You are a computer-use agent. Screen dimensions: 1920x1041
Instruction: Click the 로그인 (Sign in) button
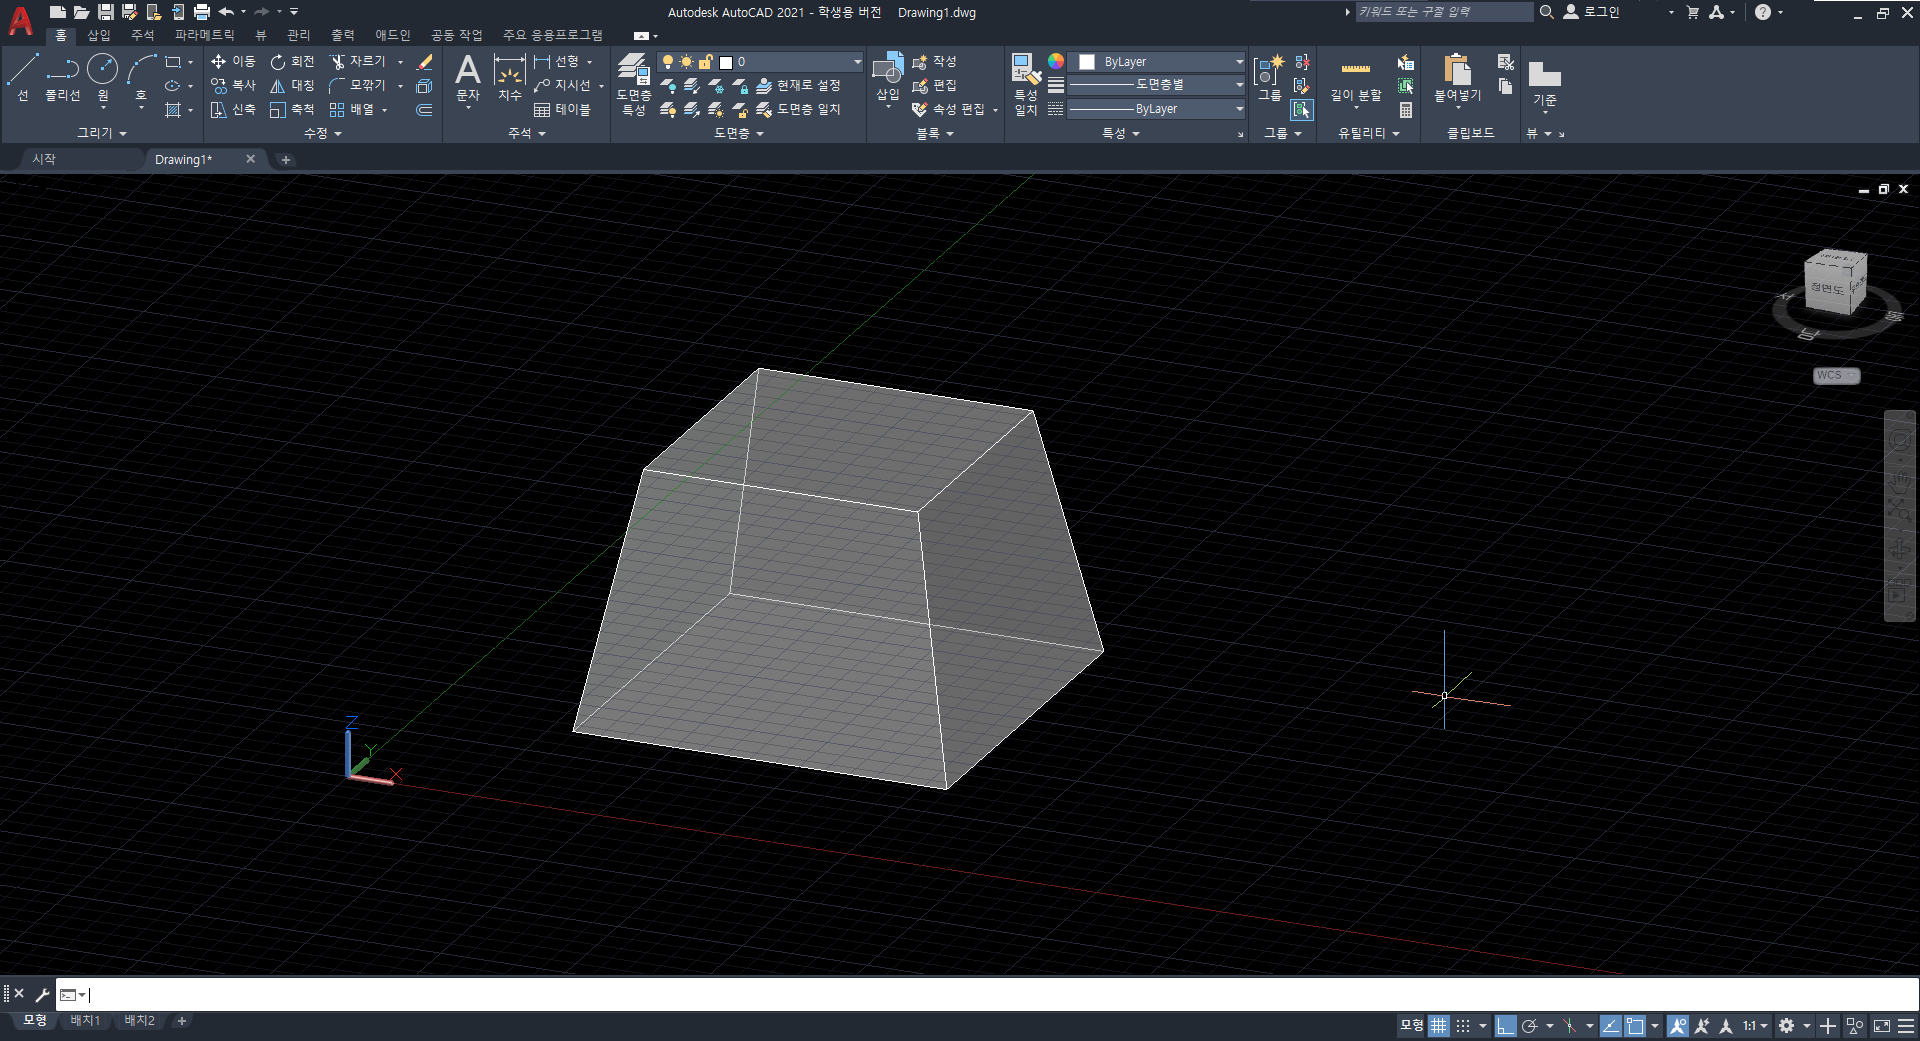click(1591, 12)
